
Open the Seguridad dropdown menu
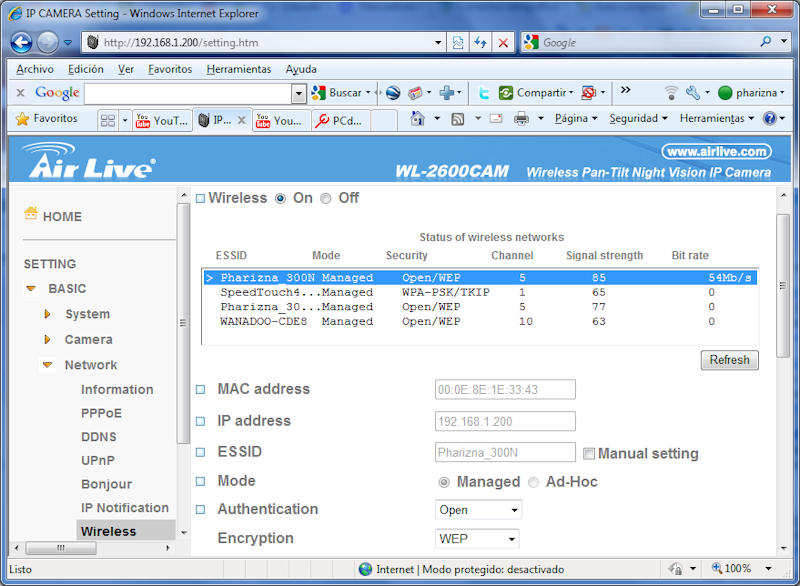click(638, 118)
